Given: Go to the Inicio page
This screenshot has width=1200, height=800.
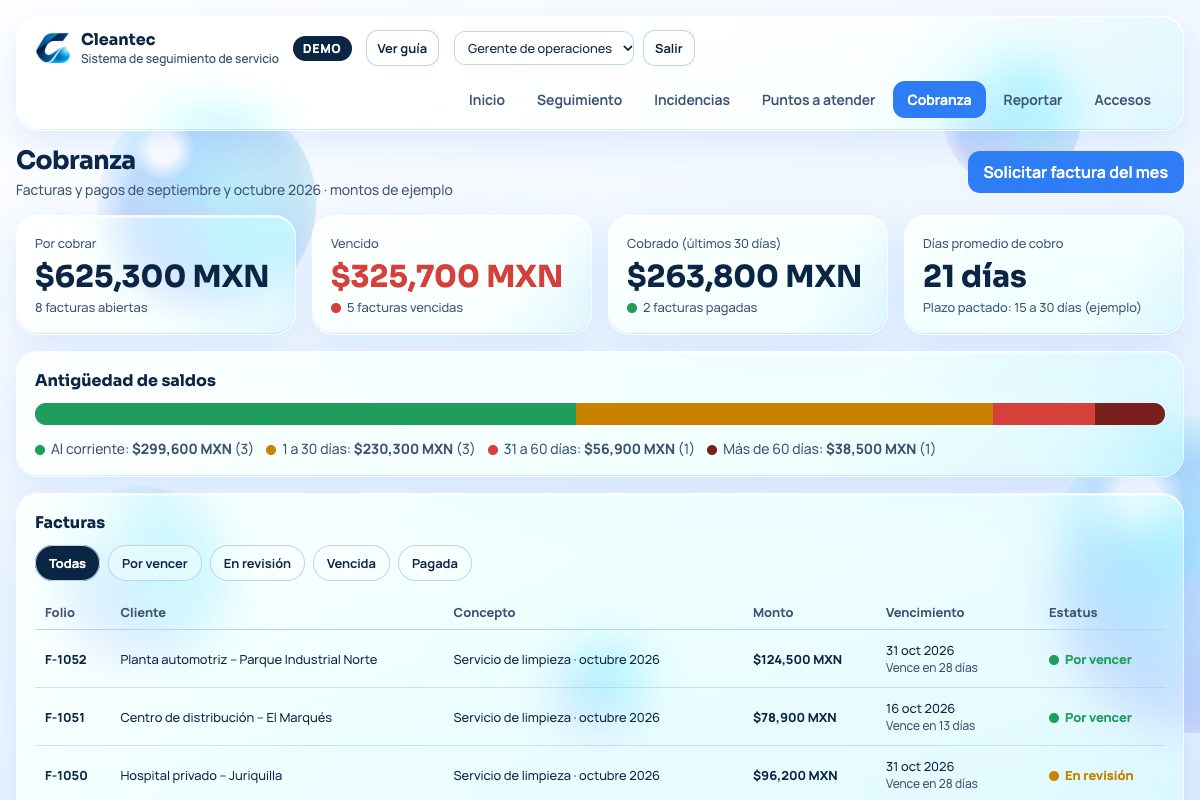Looking at the screenshot, I should pos(487,100).
